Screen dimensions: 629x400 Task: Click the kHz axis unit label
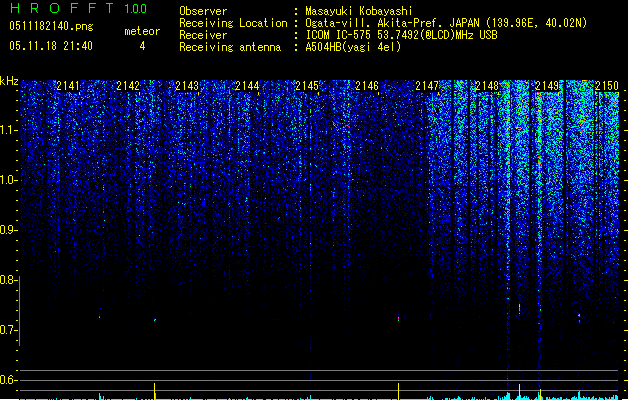(x=9, y=81)
